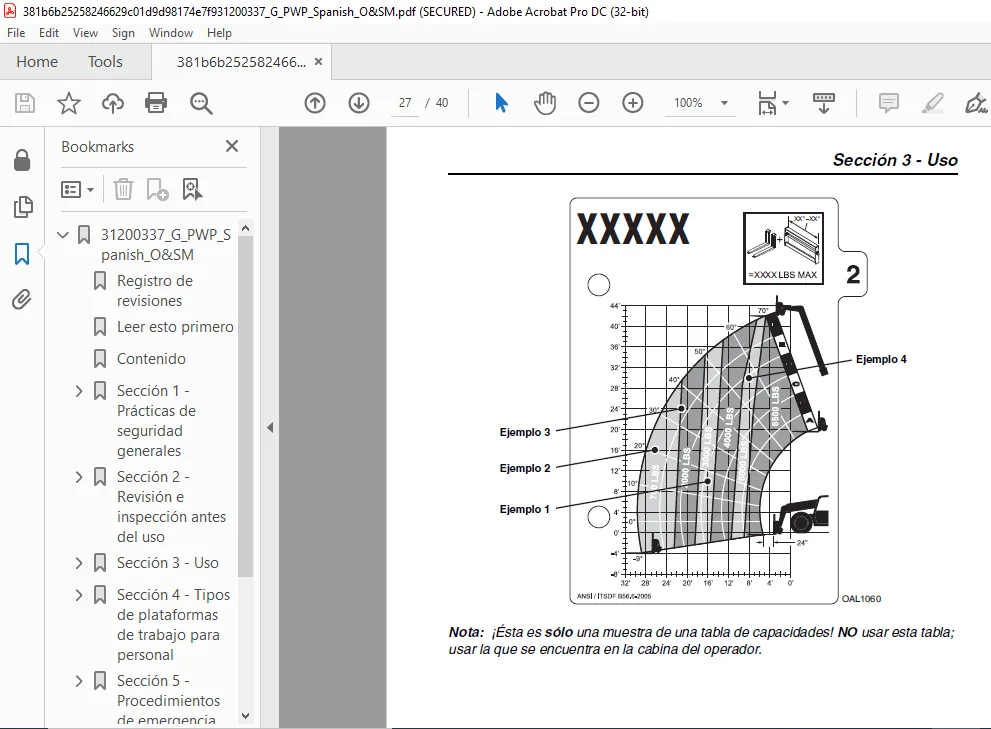Expand Sección 1 bookmark
Image resolution: width=991 pixels, height=729 pixels.
(79, 391)
